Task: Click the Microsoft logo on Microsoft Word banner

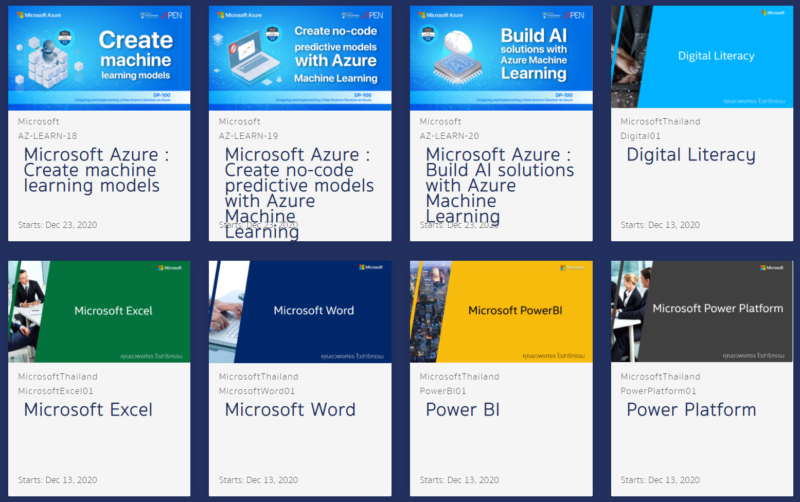Action: pyautogui.click(x=371, y=267)
